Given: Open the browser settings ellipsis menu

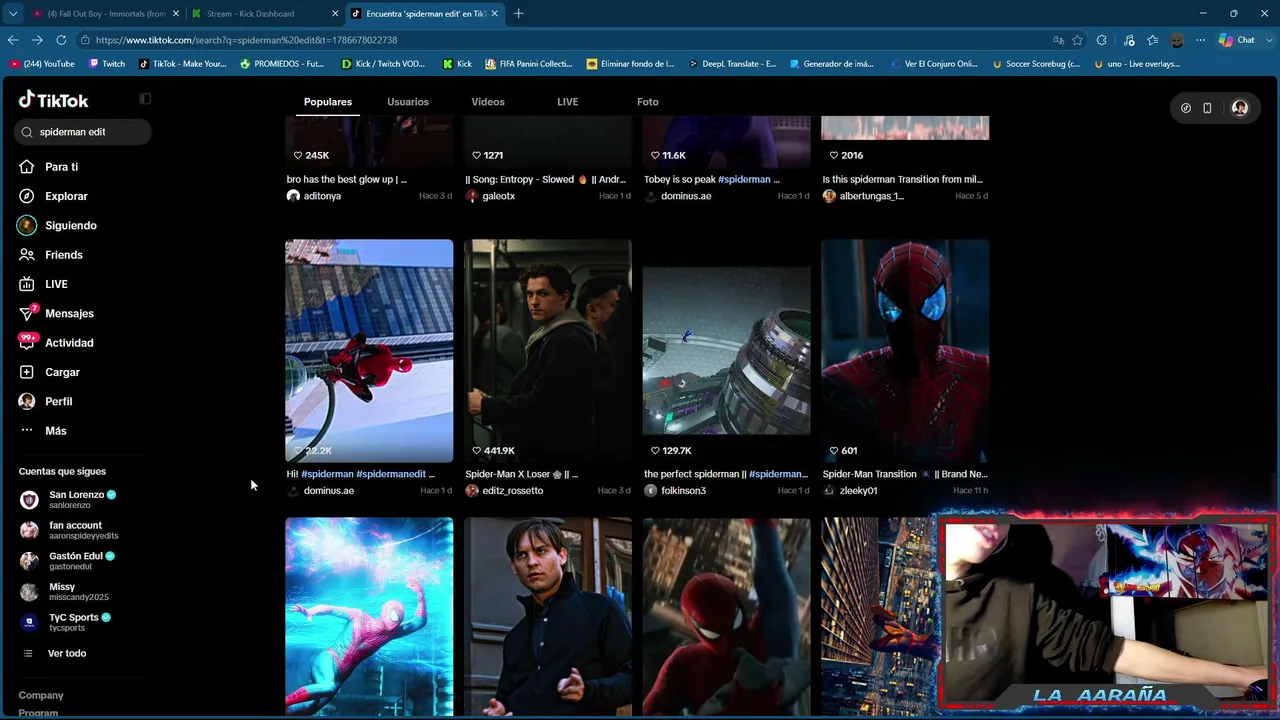Looking at the screenshot, I should click(x=1201, y=40).
